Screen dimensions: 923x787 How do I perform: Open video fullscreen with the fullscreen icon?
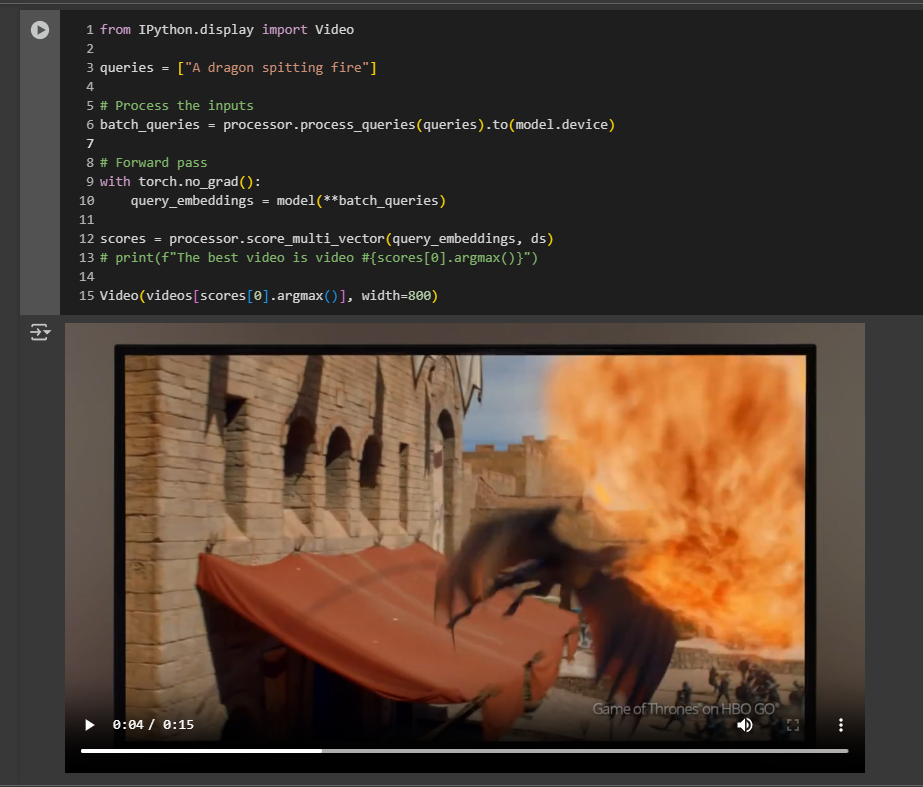793,725
